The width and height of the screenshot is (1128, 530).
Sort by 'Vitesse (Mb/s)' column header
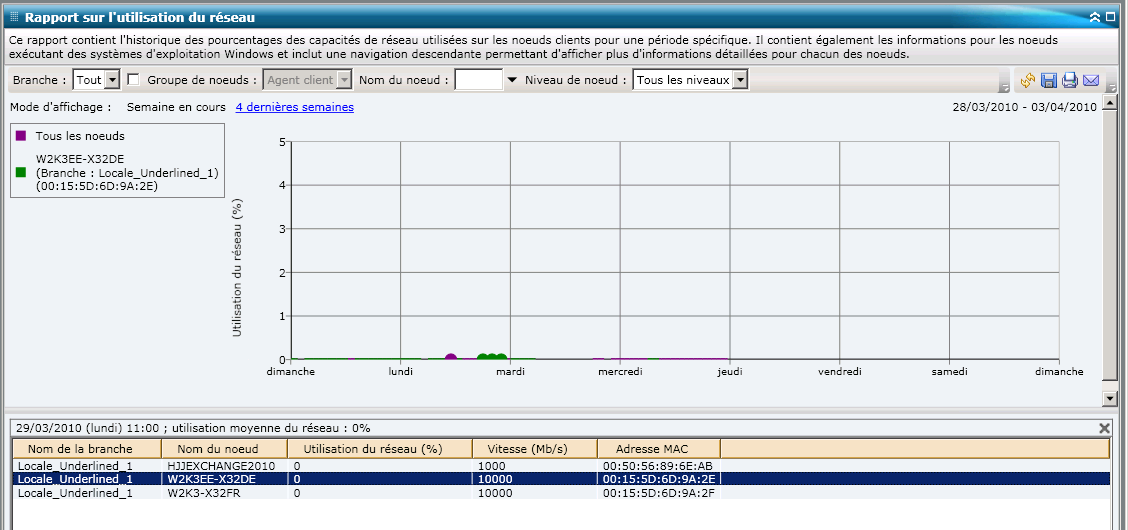535,448
